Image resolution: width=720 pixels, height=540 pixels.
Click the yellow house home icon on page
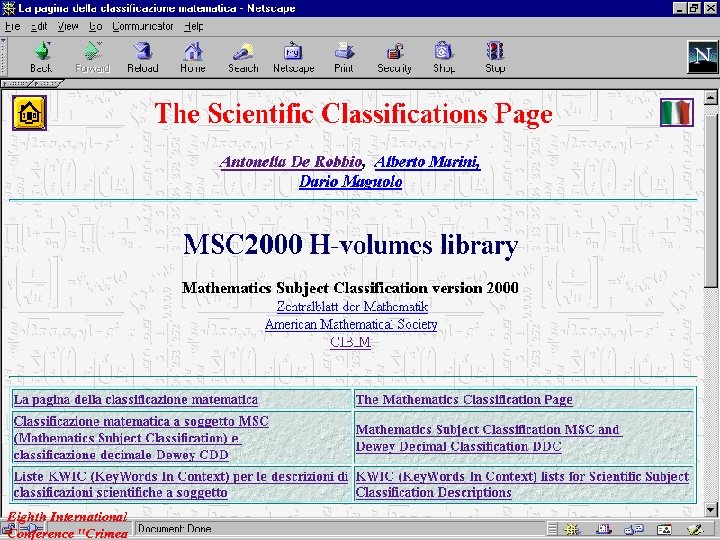(x=29, y=113)
